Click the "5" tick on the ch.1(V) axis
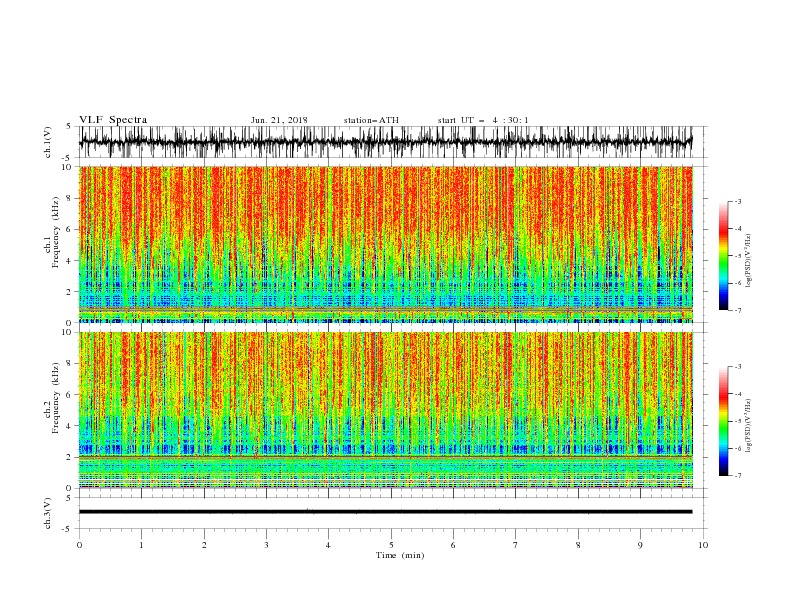The width and height of the screenshot is (792, 612). [x=70, y=126]
